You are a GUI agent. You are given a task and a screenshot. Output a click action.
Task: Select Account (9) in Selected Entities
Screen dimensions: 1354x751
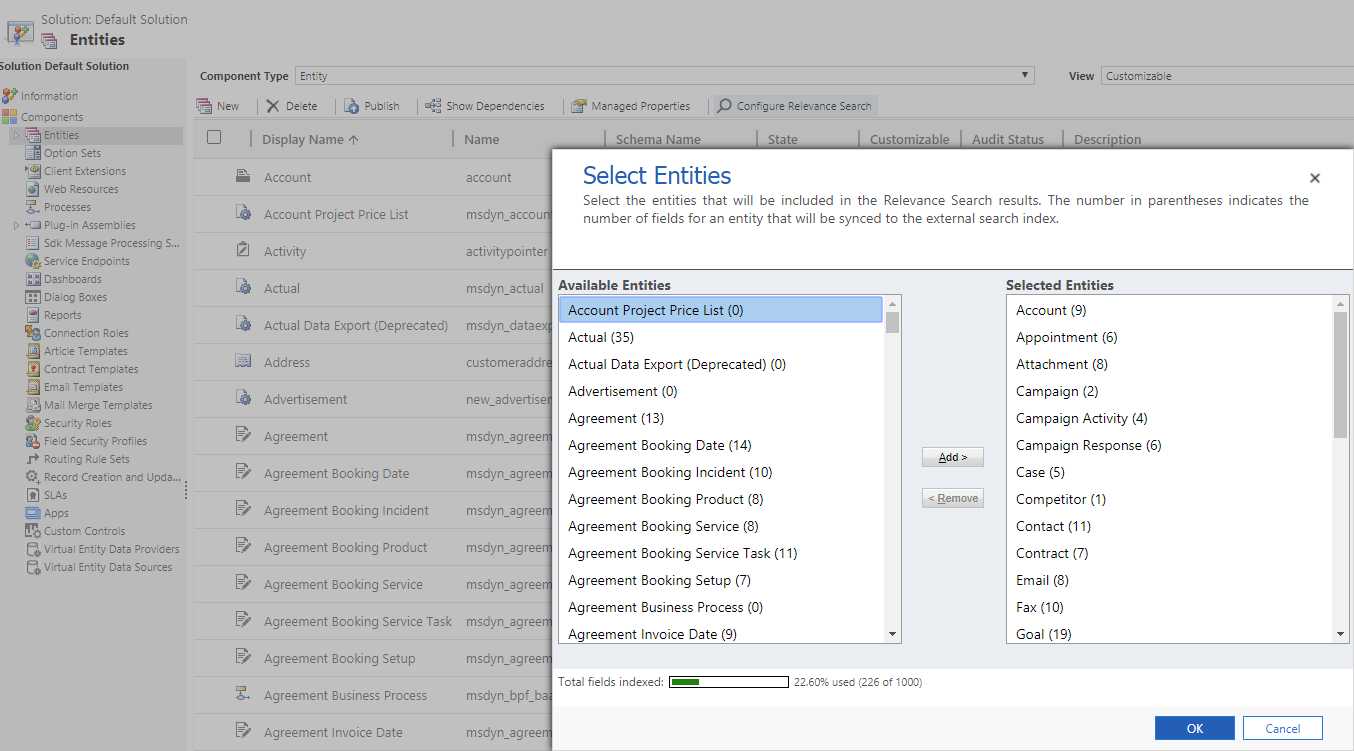click(x=1170, y=310)
